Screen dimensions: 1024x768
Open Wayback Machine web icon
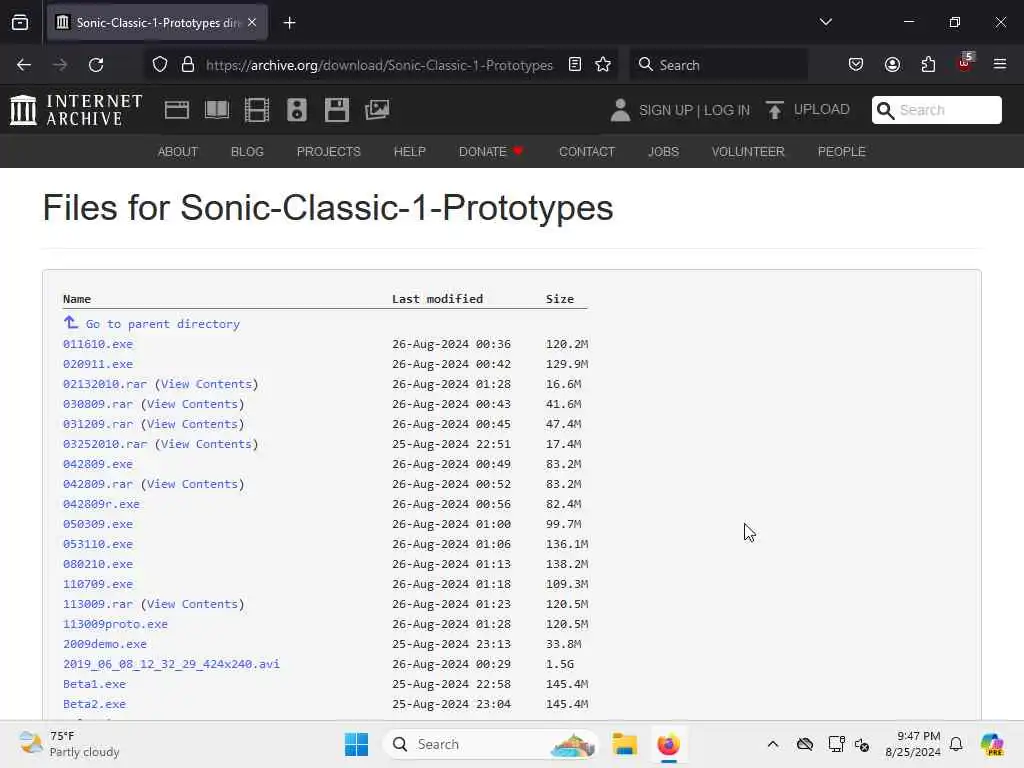point(176,110)
